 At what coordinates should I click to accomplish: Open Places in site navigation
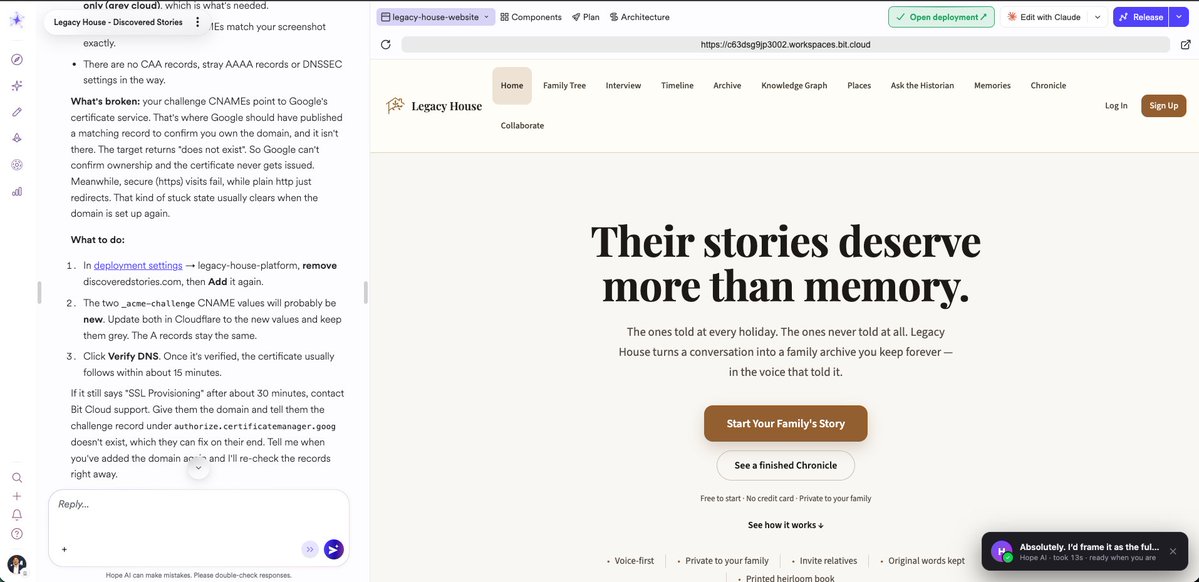859,86
